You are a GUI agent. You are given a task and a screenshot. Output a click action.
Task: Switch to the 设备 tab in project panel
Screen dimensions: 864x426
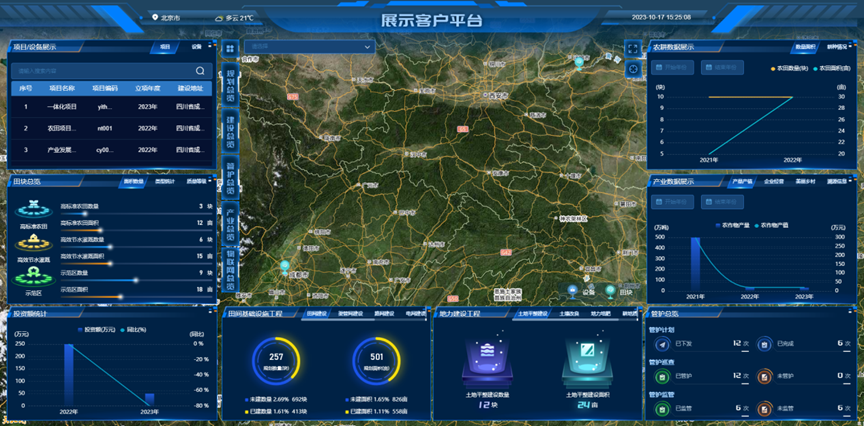[x=196, y=47]
